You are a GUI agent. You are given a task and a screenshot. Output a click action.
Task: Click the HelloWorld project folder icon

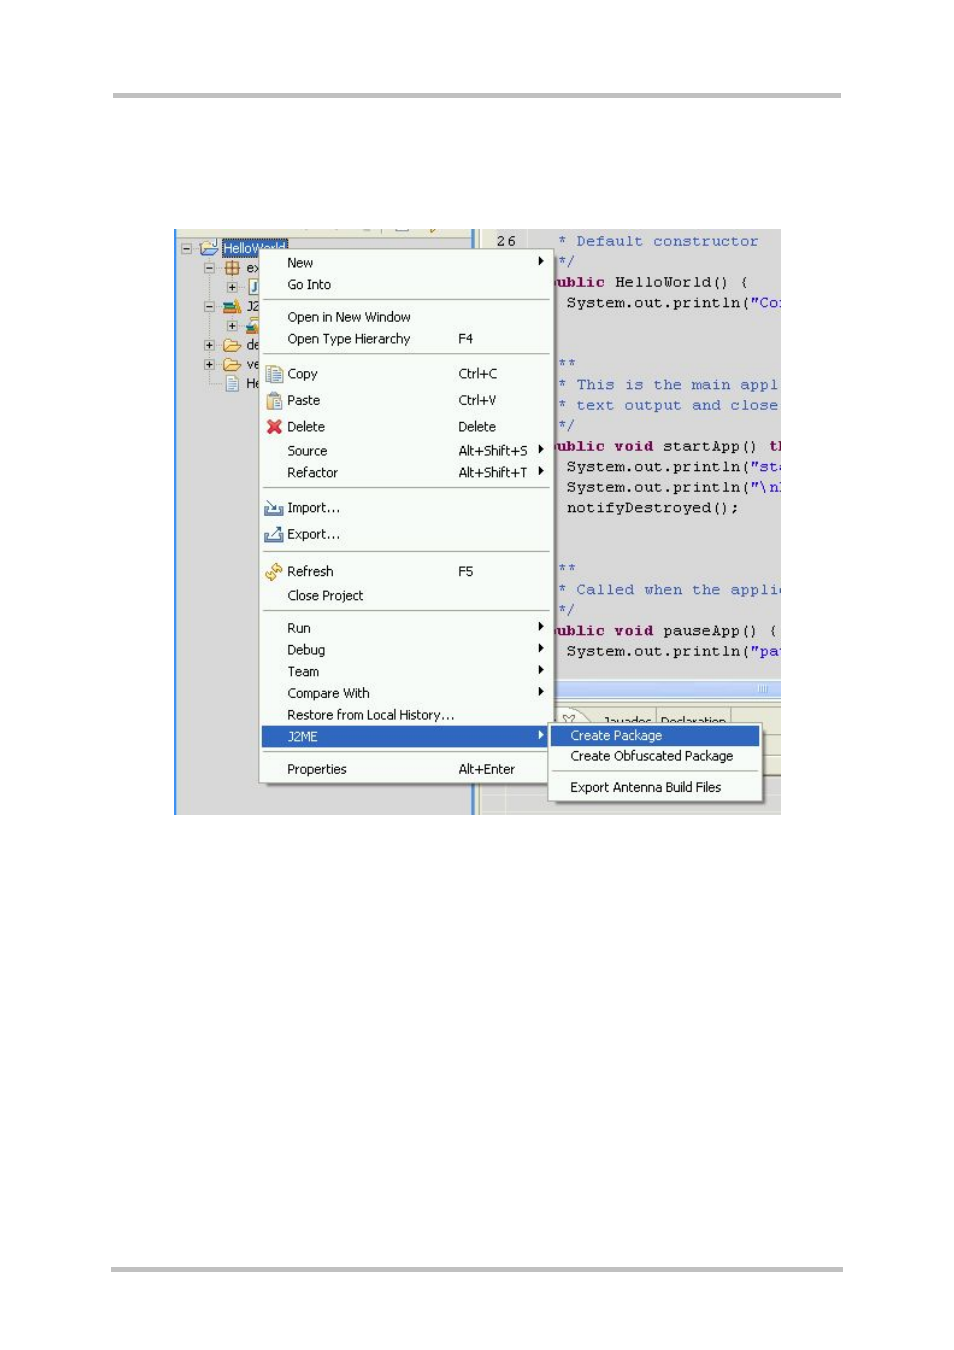[x=209, y=247]
